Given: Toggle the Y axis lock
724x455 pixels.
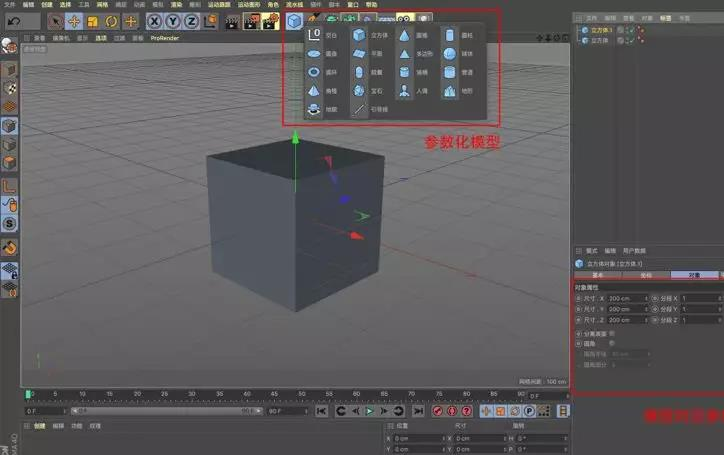Looking at the screenshot, I should (x=173, y=21).
